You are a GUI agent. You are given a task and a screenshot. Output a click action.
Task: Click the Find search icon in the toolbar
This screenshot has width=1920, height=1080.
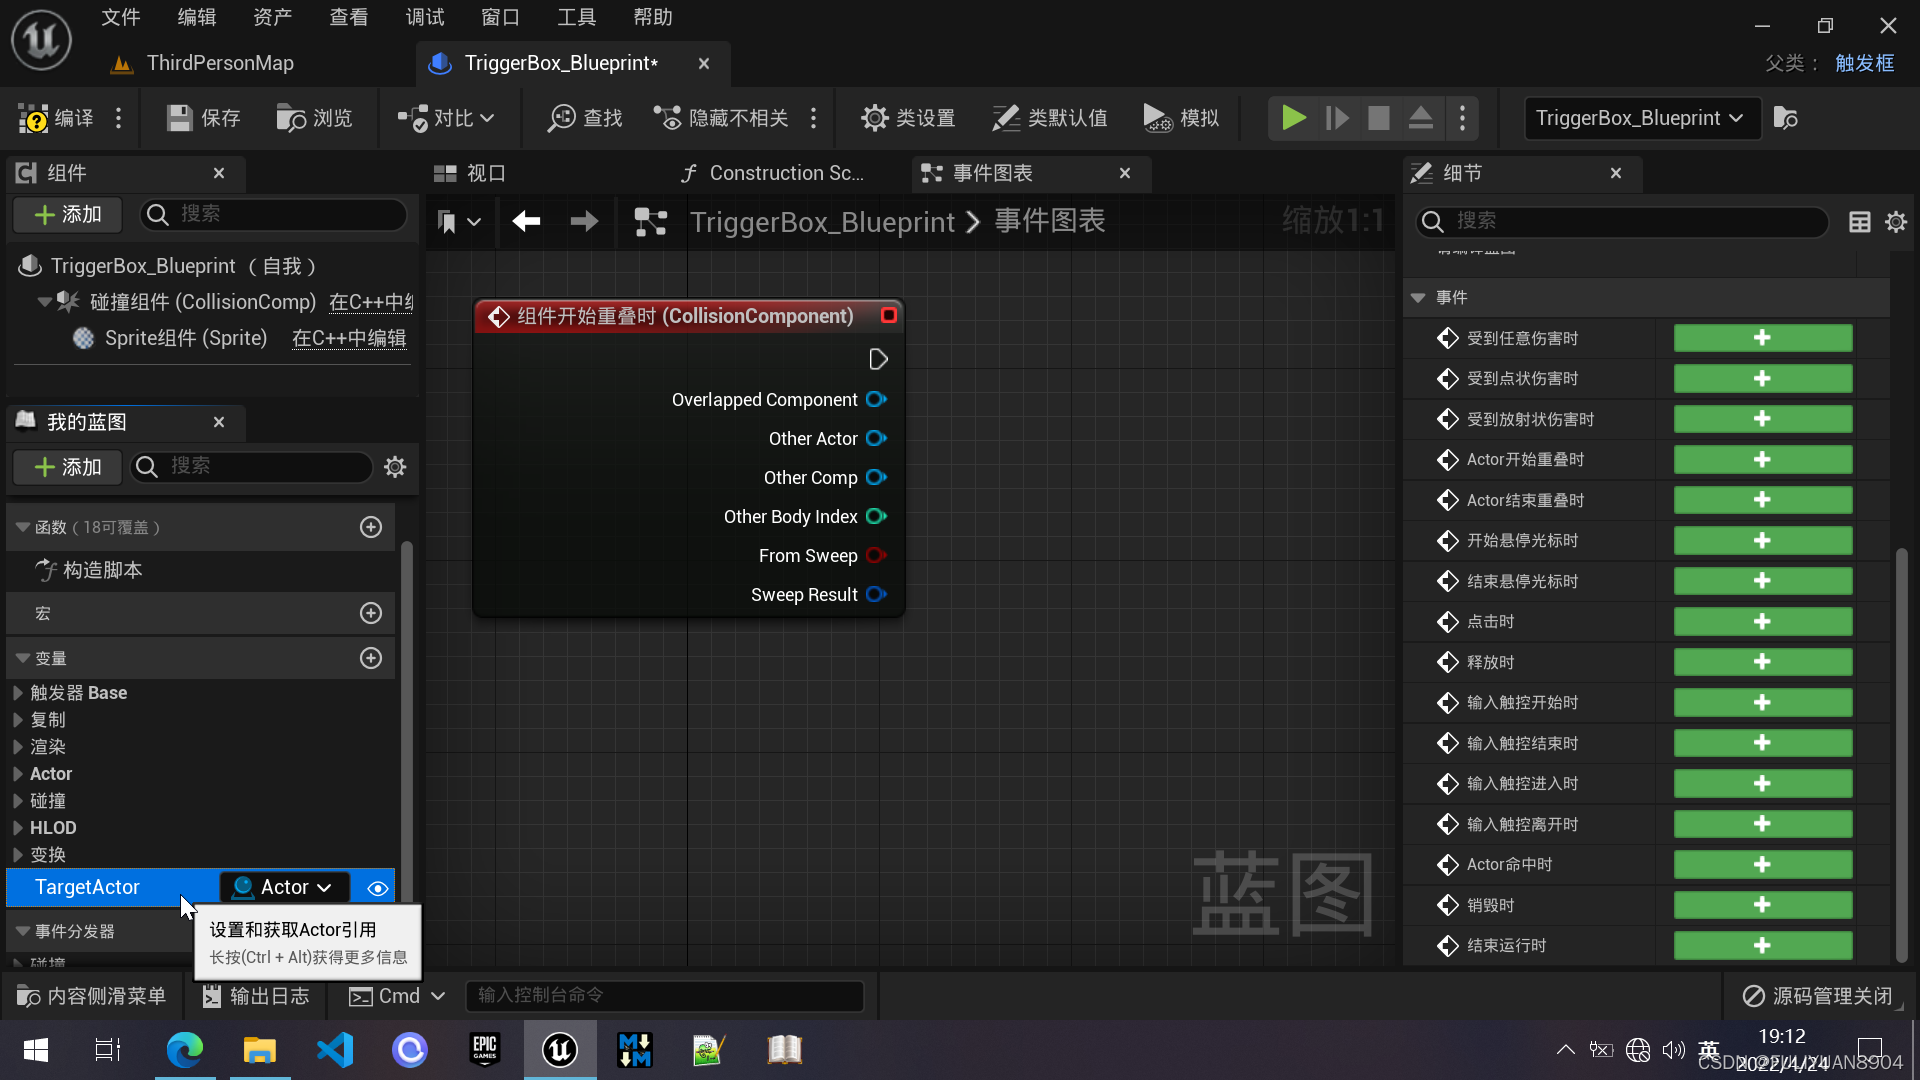(561, 118)
